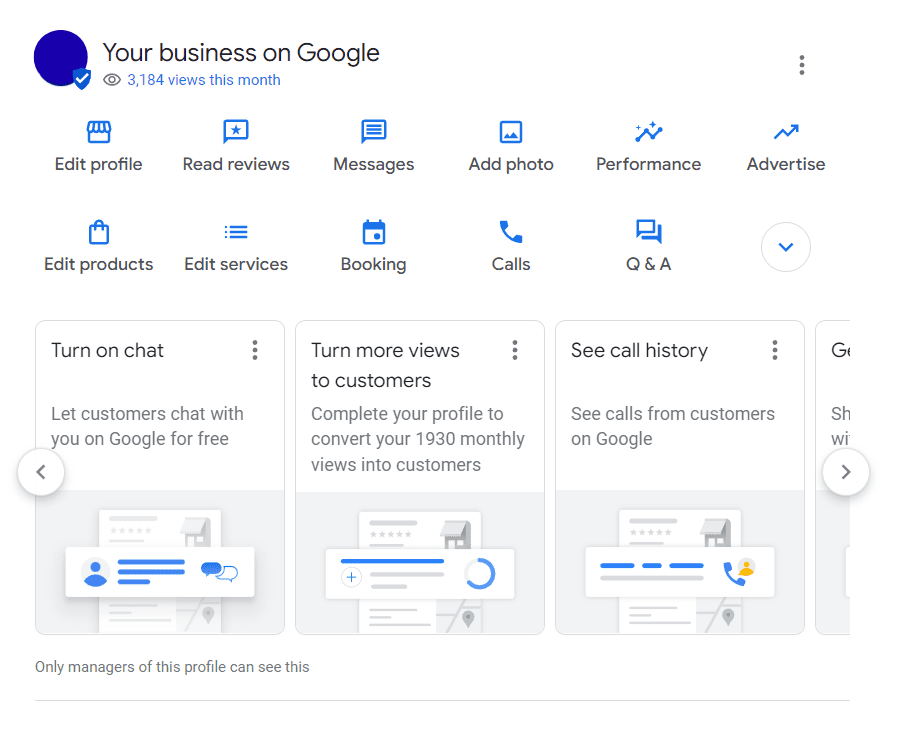The image size is (918, 738).
Task: Open See call history card options menu
Action: coord(775,350)
